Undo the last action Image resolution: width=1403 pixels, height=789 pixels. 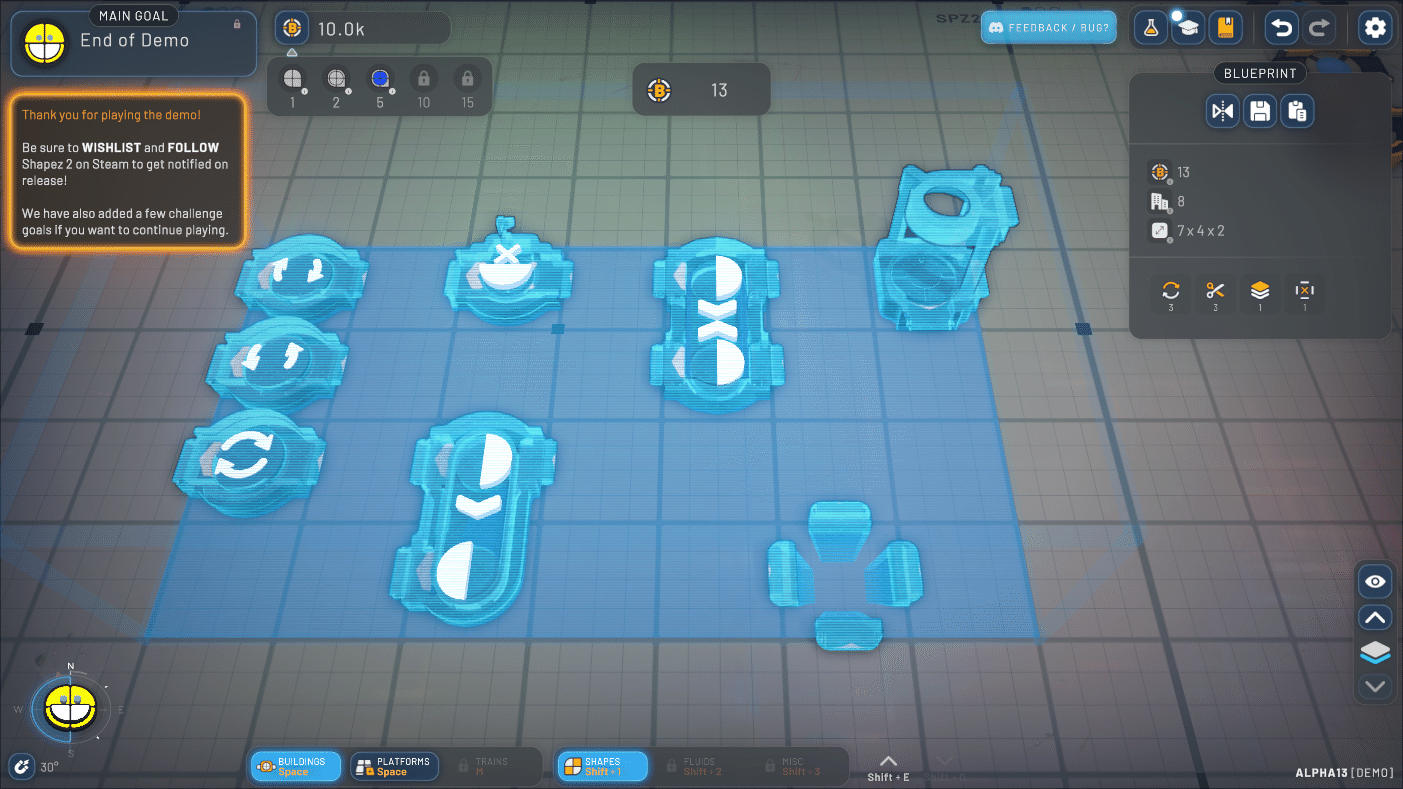pos(1281,28)
